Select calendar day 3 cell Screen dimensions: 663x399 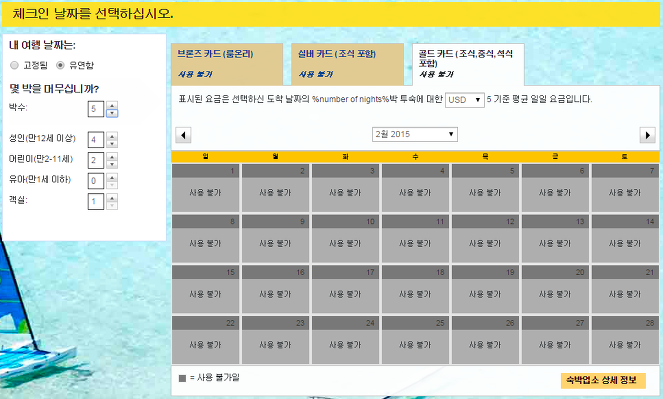click(x=345, y=188)
